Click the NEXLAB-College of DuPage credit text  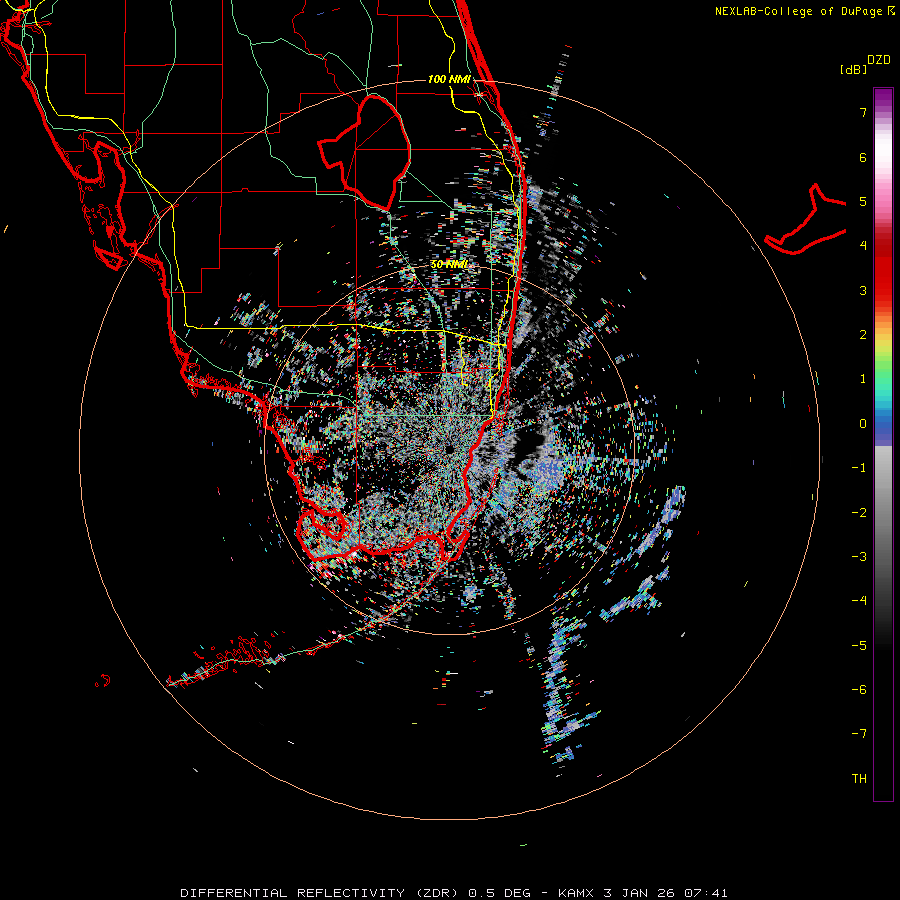[805, 11]
